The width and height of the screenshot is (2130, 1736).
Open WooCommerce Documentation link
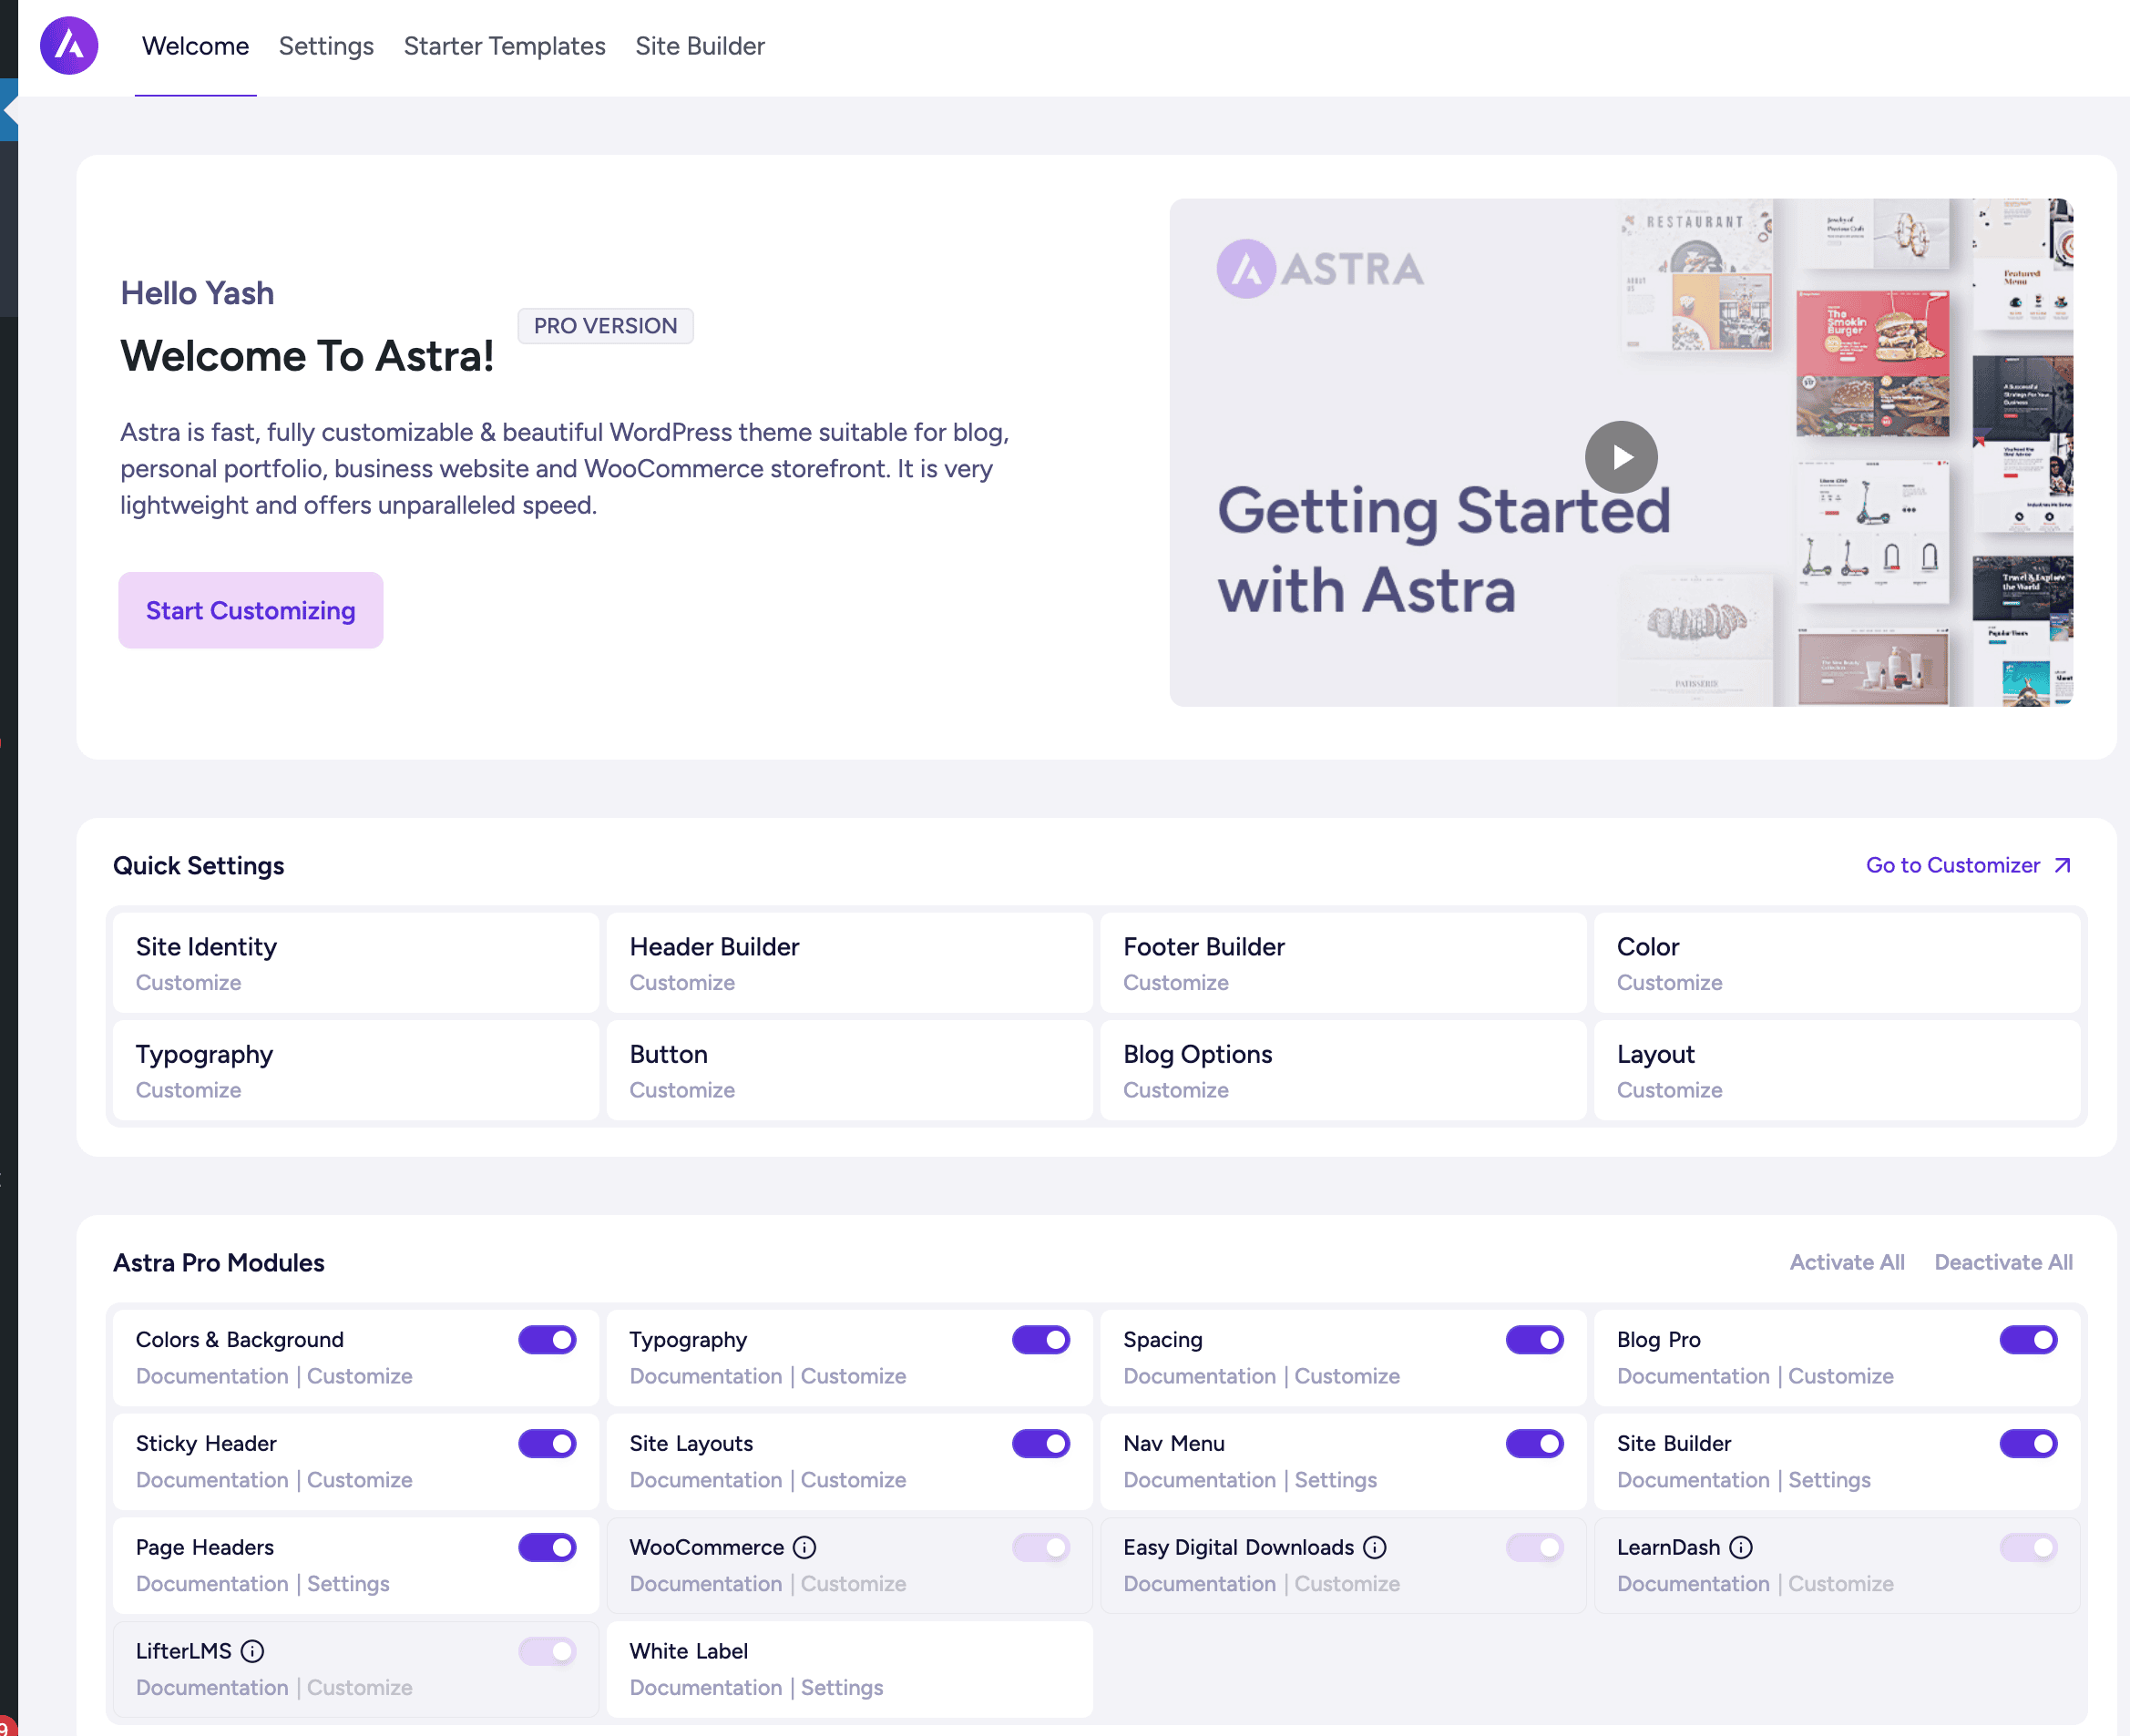pyautogui.click(x=706, y=1584)
